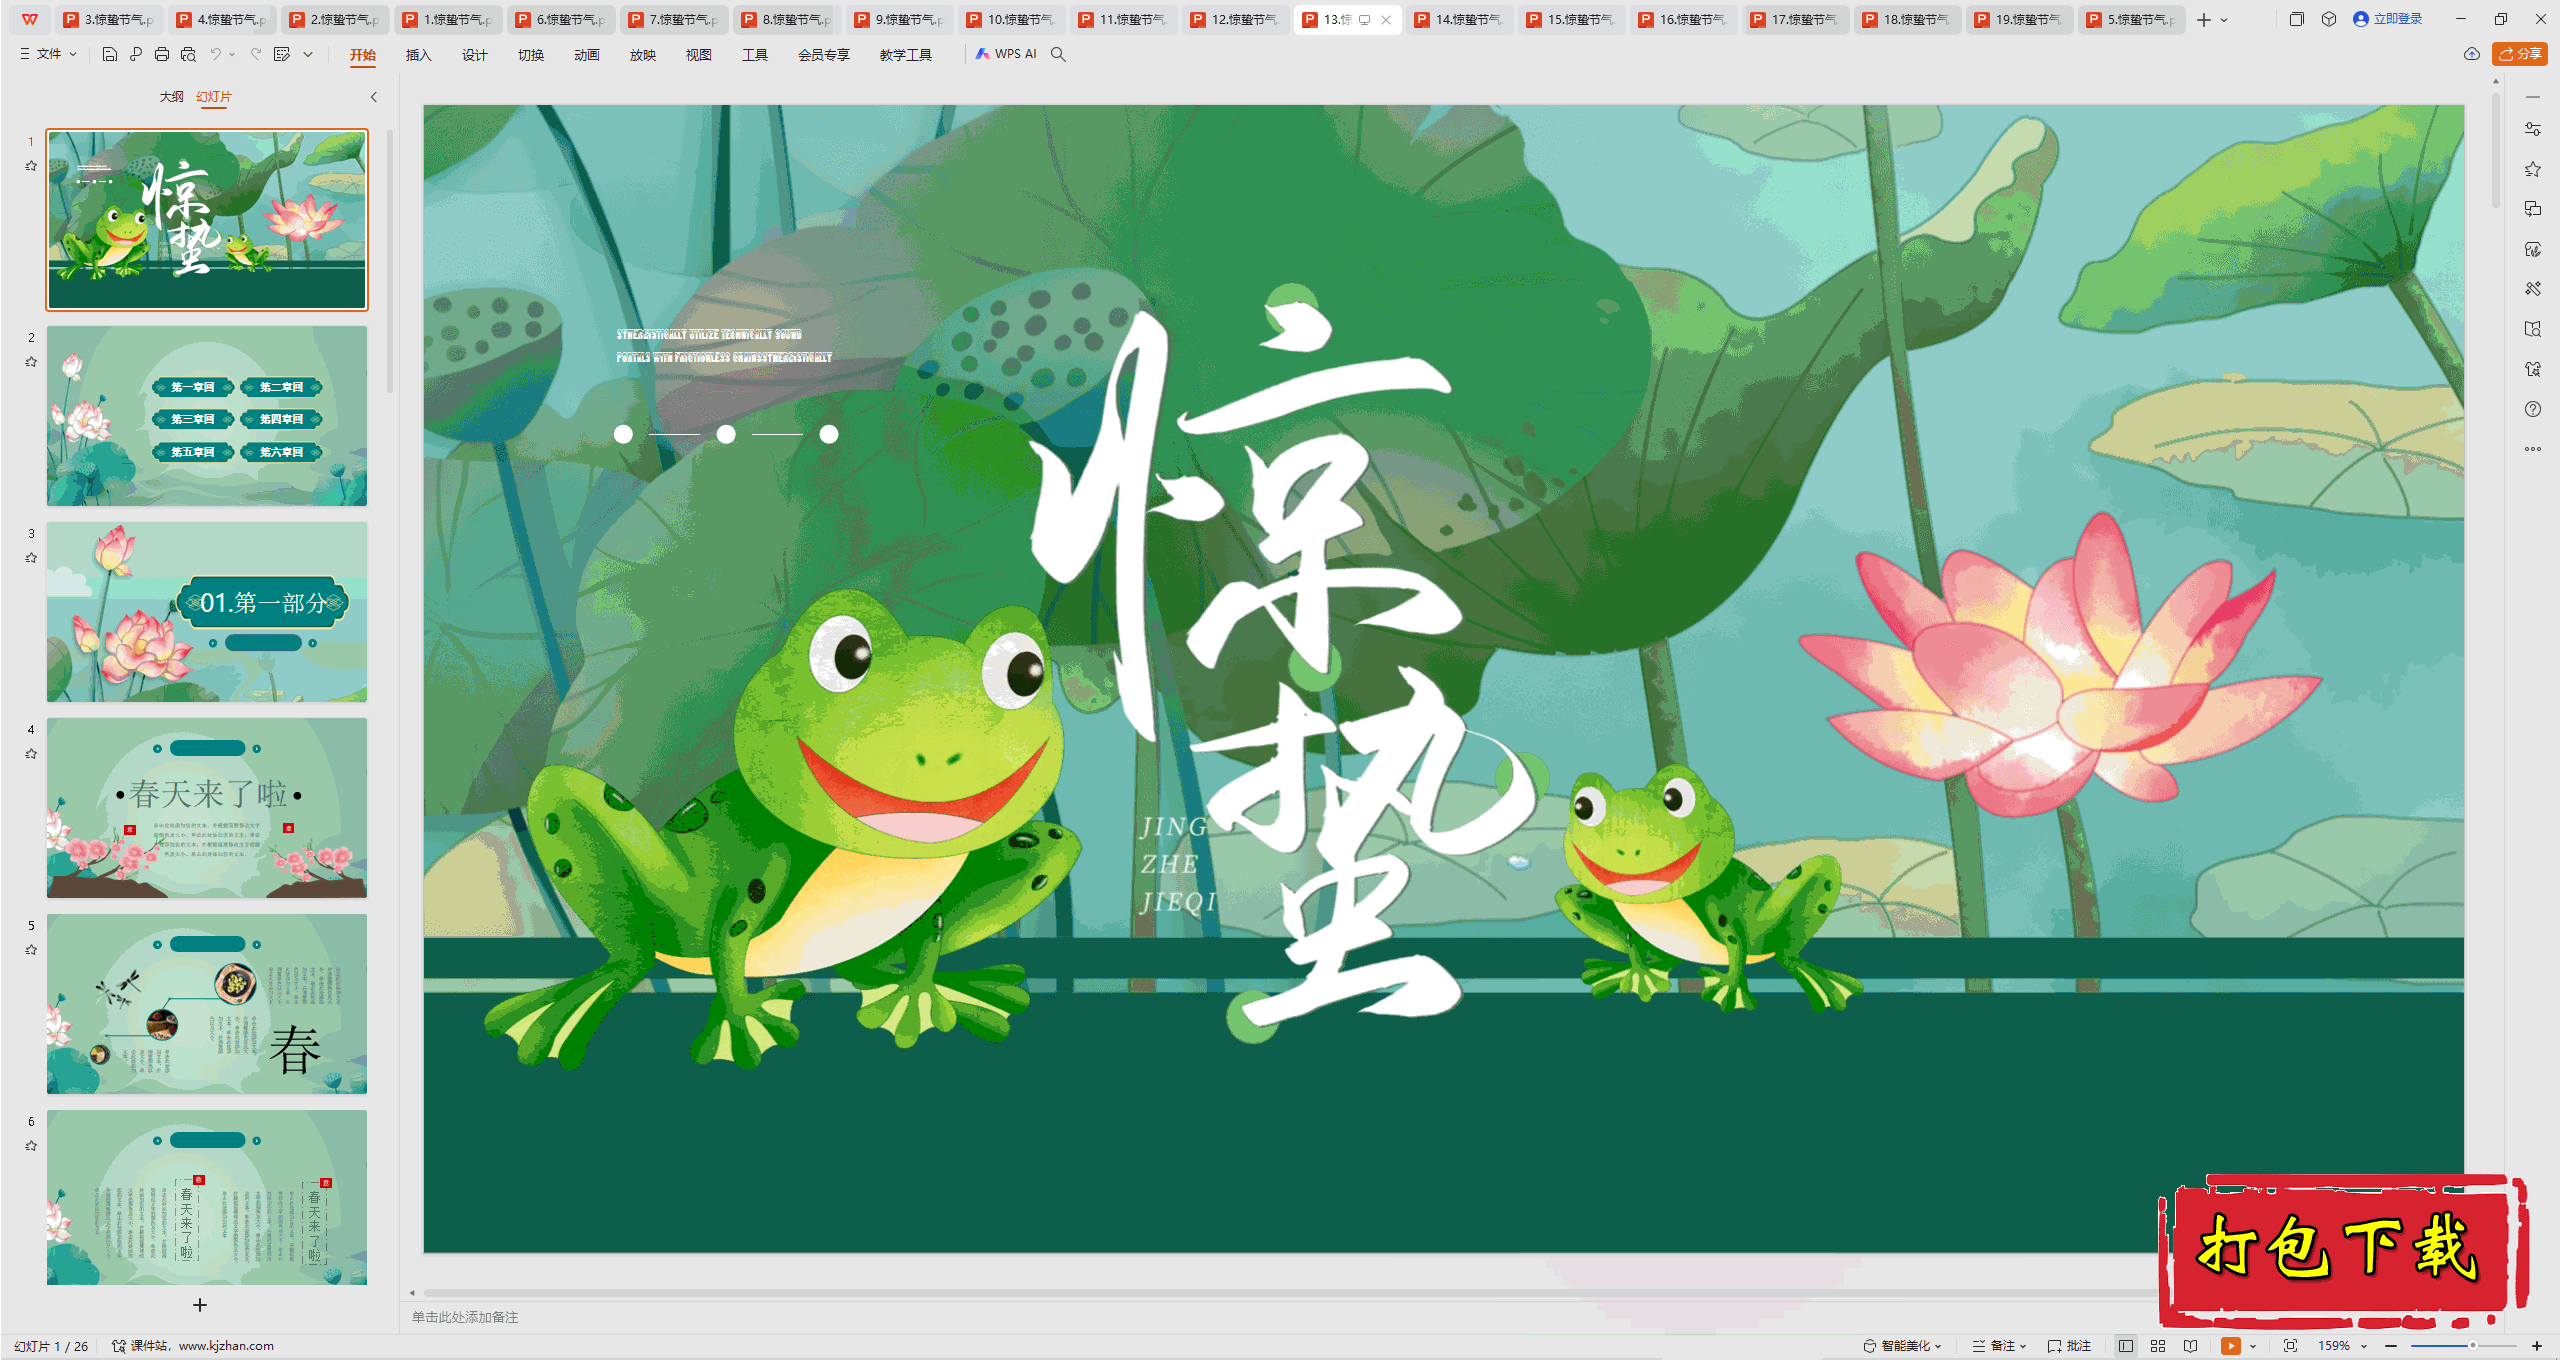
Task: Select slide 4 春天来了啦 thumbnail
Action: pos(207,808)
